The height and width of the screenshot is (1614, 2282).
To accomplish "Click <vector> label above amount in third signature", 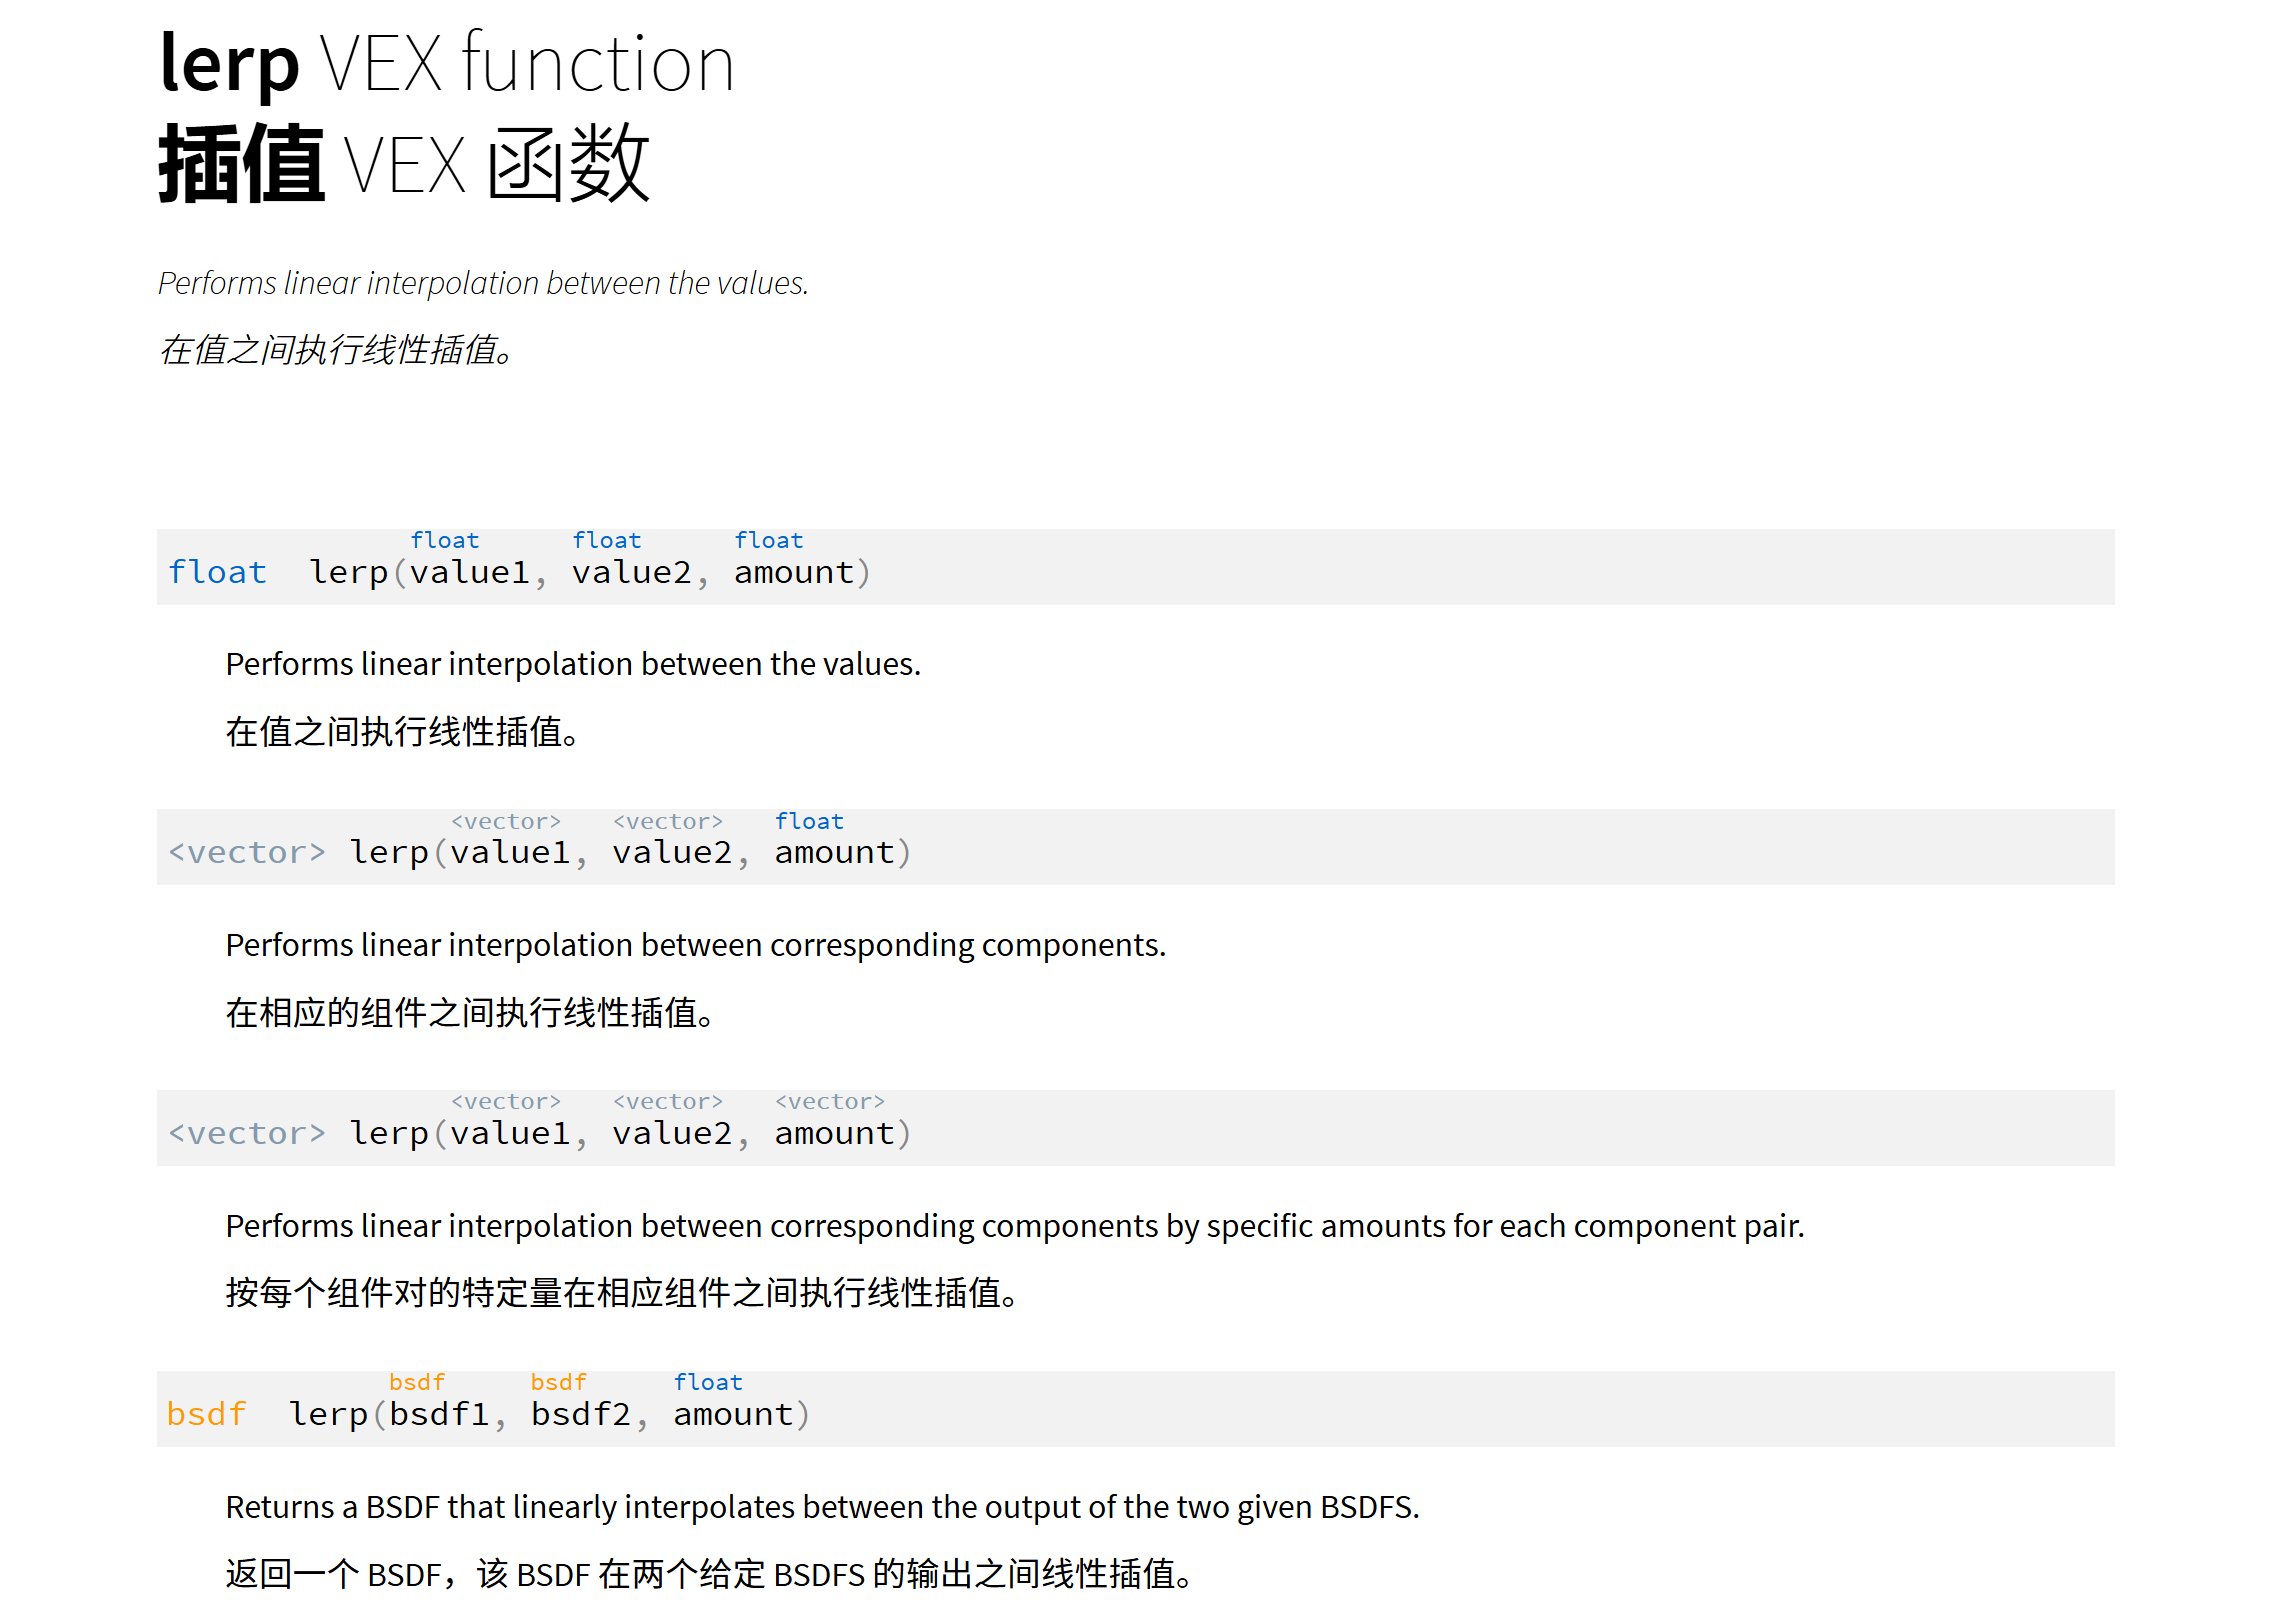I will coord(830,1101).
